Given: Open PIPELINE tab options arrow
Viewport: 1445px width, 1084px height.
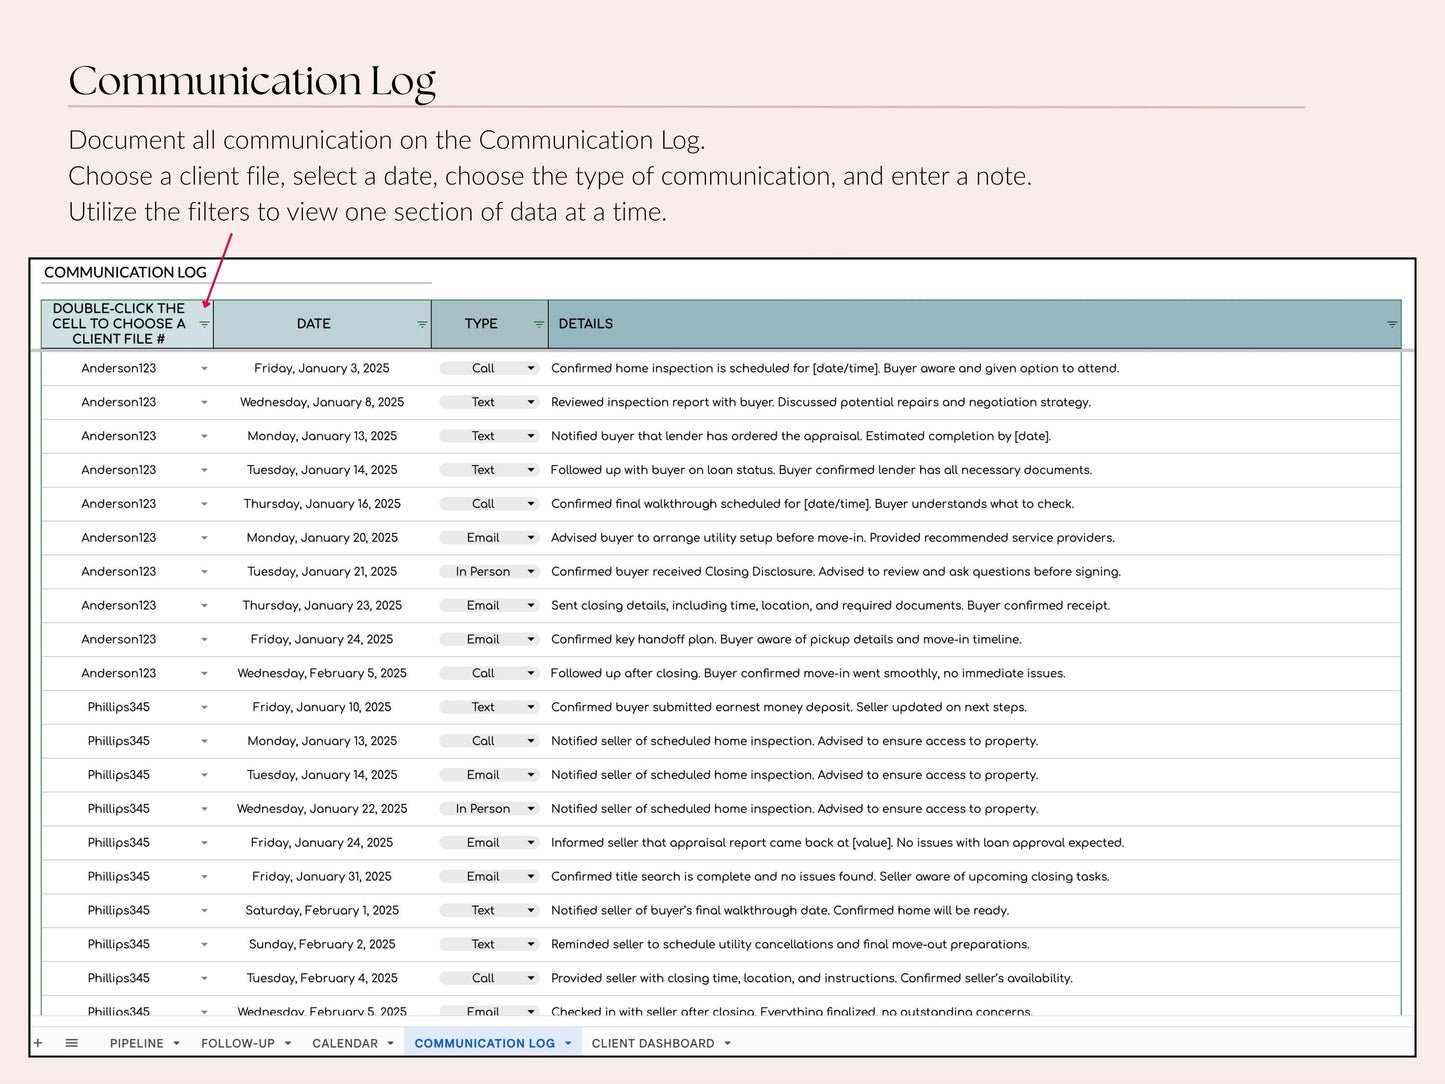Looking at the screenshot, I should pos(176,1043).
